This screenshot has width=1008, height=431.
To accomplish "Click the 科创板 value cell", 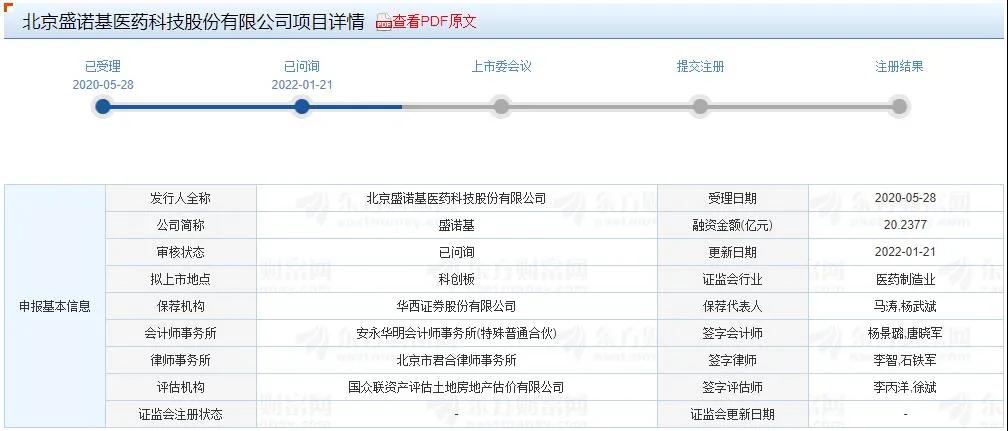I will click(456, 279).
